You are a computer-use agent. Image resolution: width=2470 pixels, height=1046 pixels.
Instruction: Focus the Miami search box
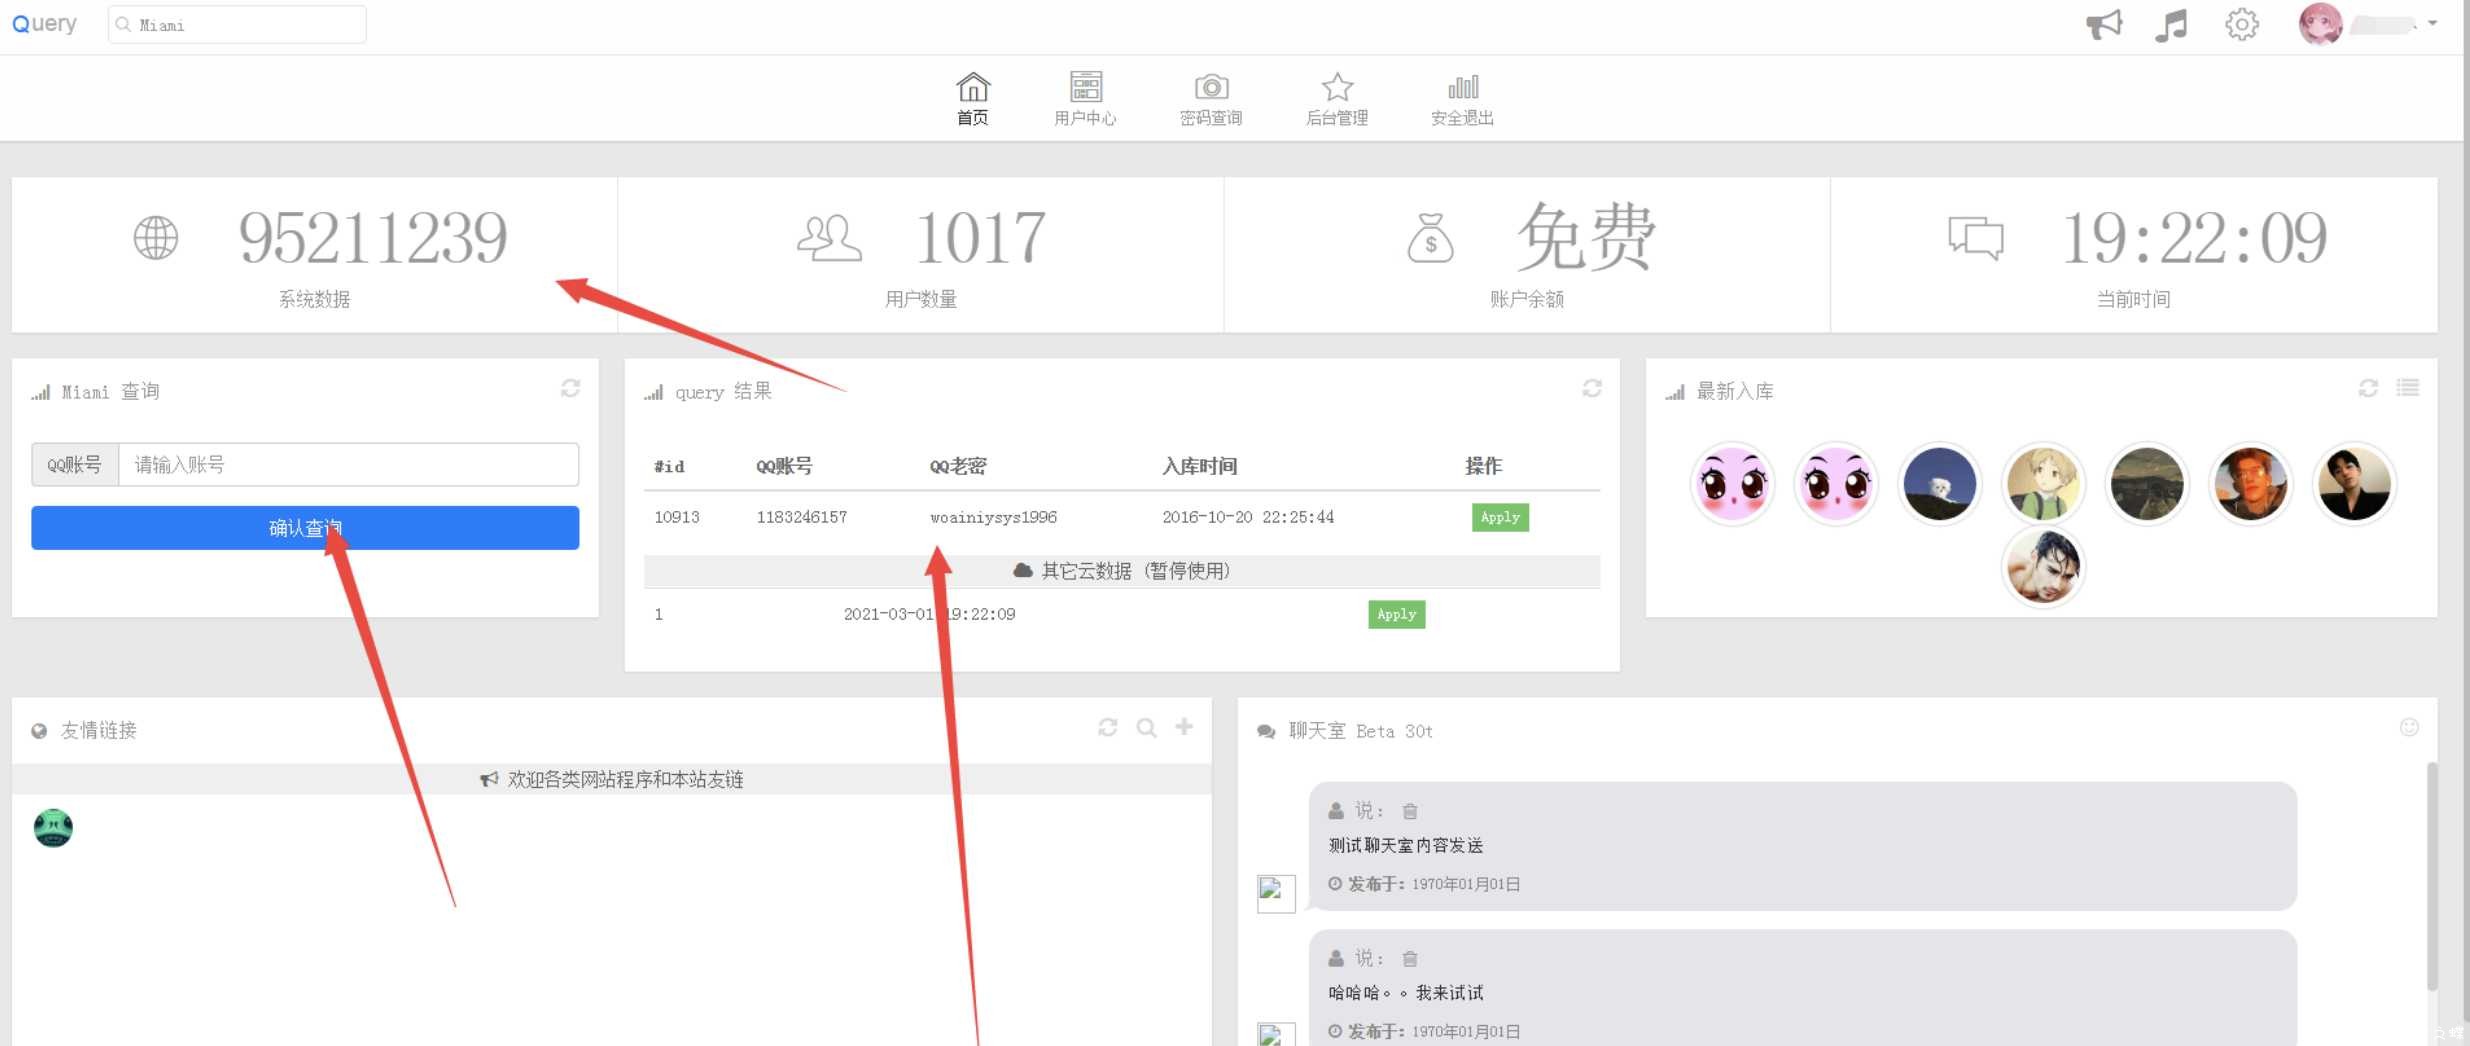[237, 25]
